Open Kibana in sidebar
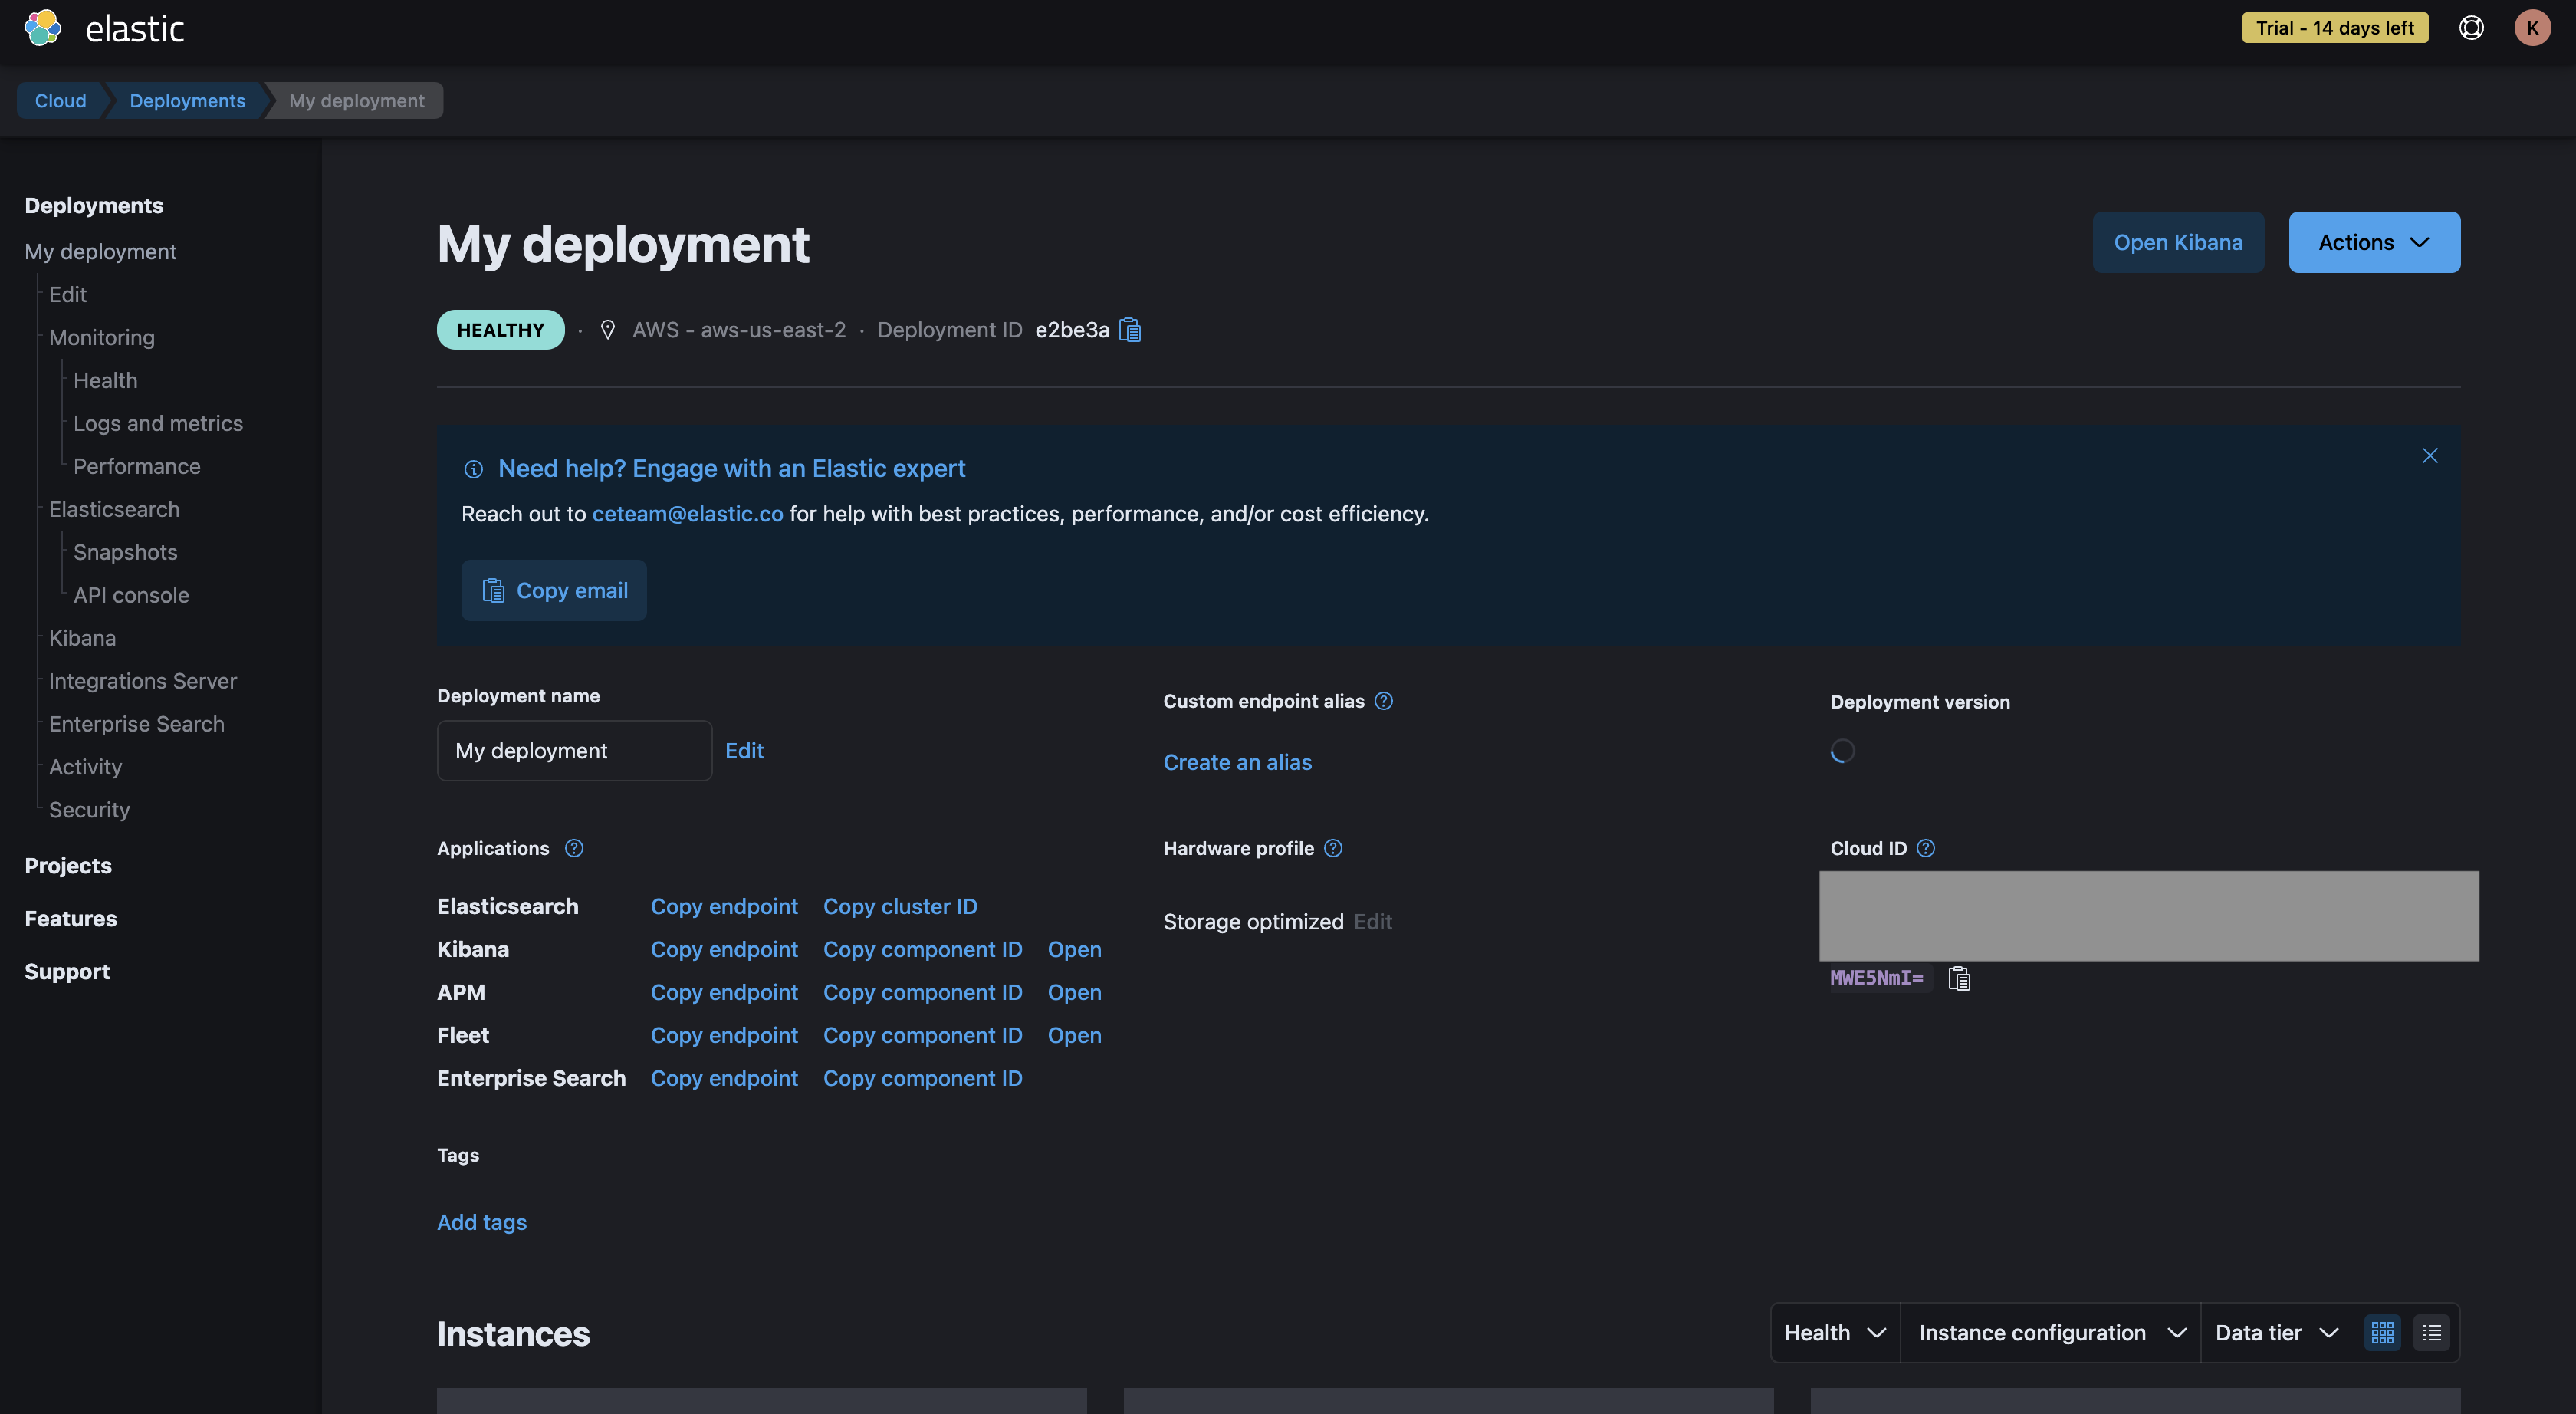The width and height of the screenshot is (2576, 1414). pyautogui.click(x=82, y=639)
